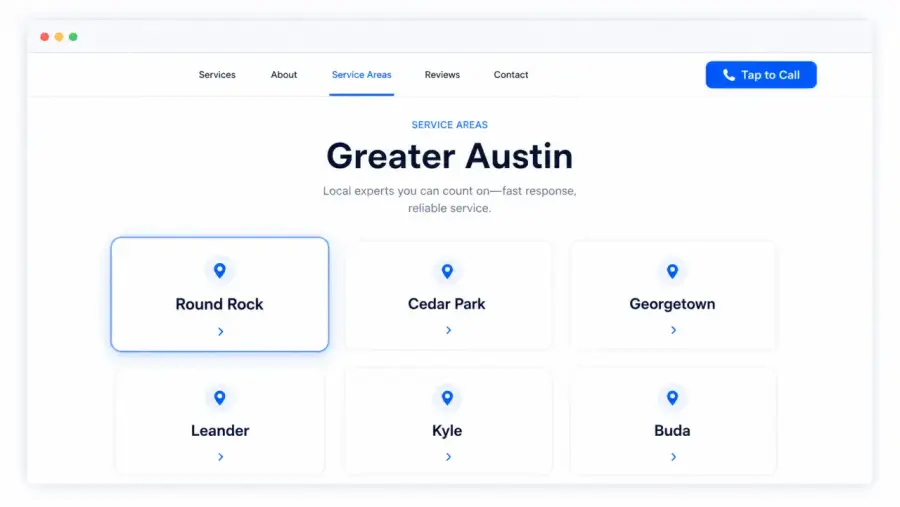The height and width of the screenshot is (507, 900).
Task: Click the red close window dot
Action: [x=44, y=37]
